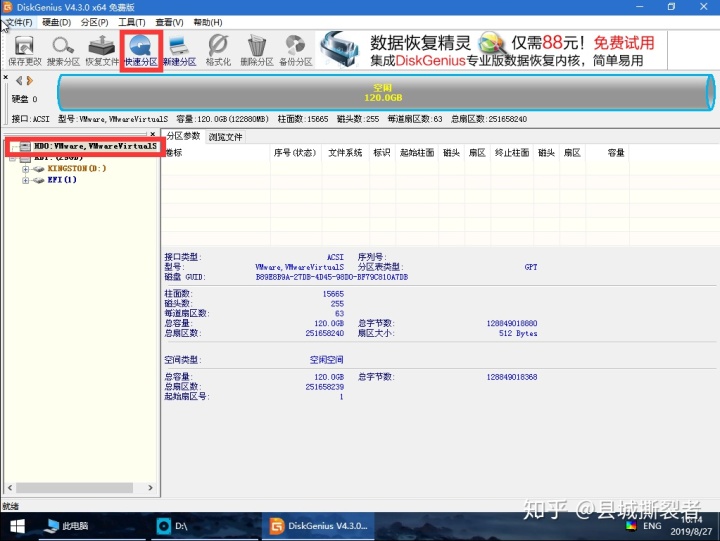The width and height of the screenshot is (720, 541).
Task: Choose the 格式化 format toolbar icon
Action: (x=218, y=51)
